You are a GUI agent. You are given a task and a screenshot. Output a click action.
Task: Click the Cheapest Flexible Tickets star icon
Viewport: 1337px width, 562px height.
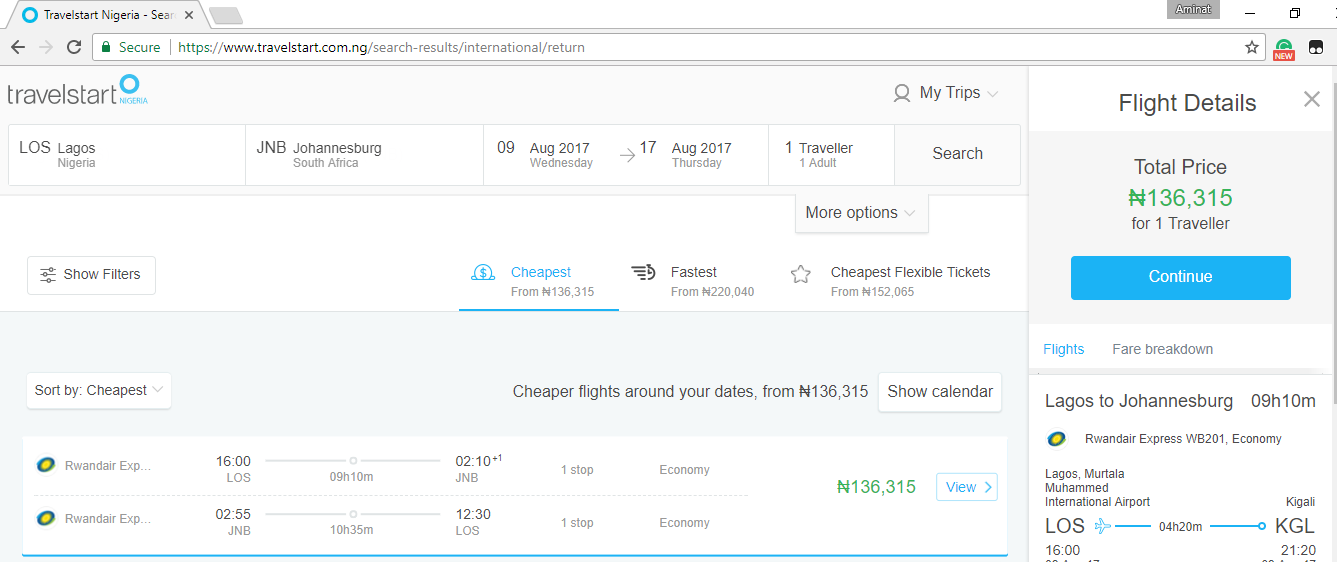pos(801,274)
